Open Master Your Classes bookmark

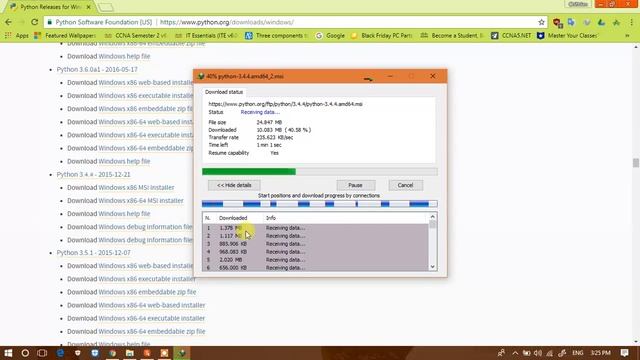coord(568,36)
